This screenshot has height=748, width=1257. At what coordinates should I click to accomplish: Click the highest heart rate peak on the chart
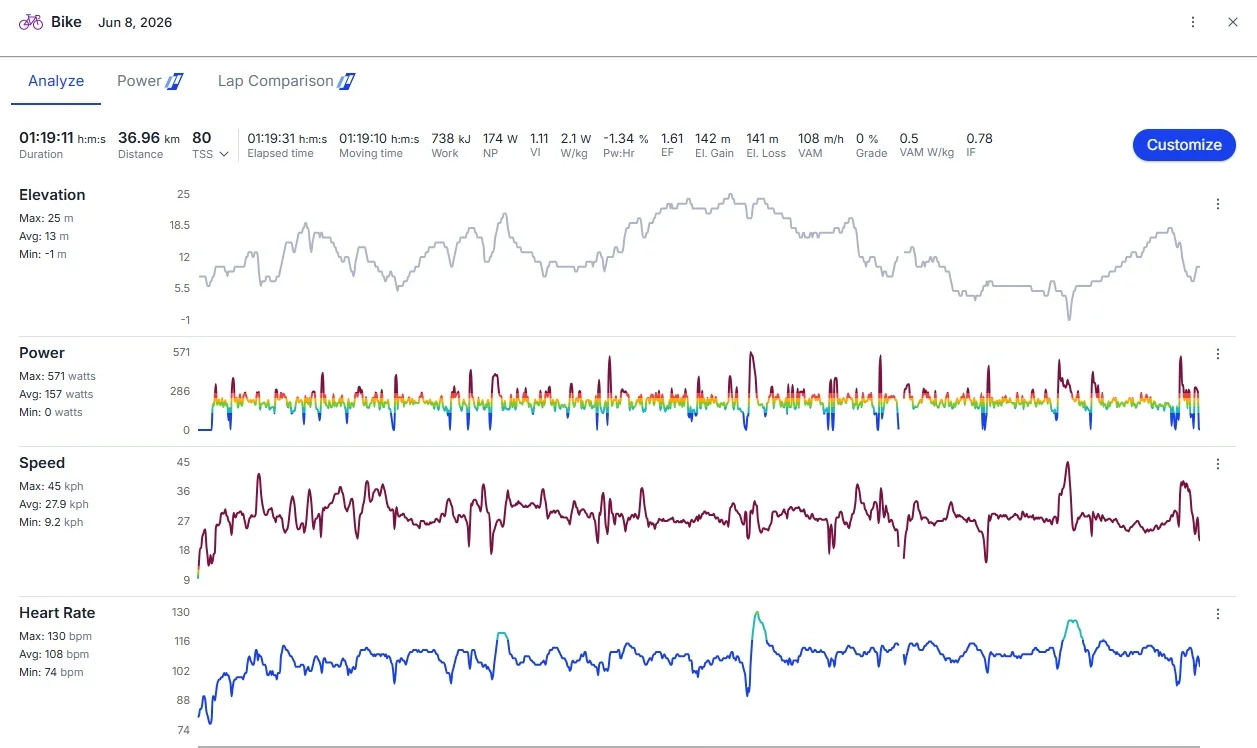pyautogui.click(x=756, y=613)
